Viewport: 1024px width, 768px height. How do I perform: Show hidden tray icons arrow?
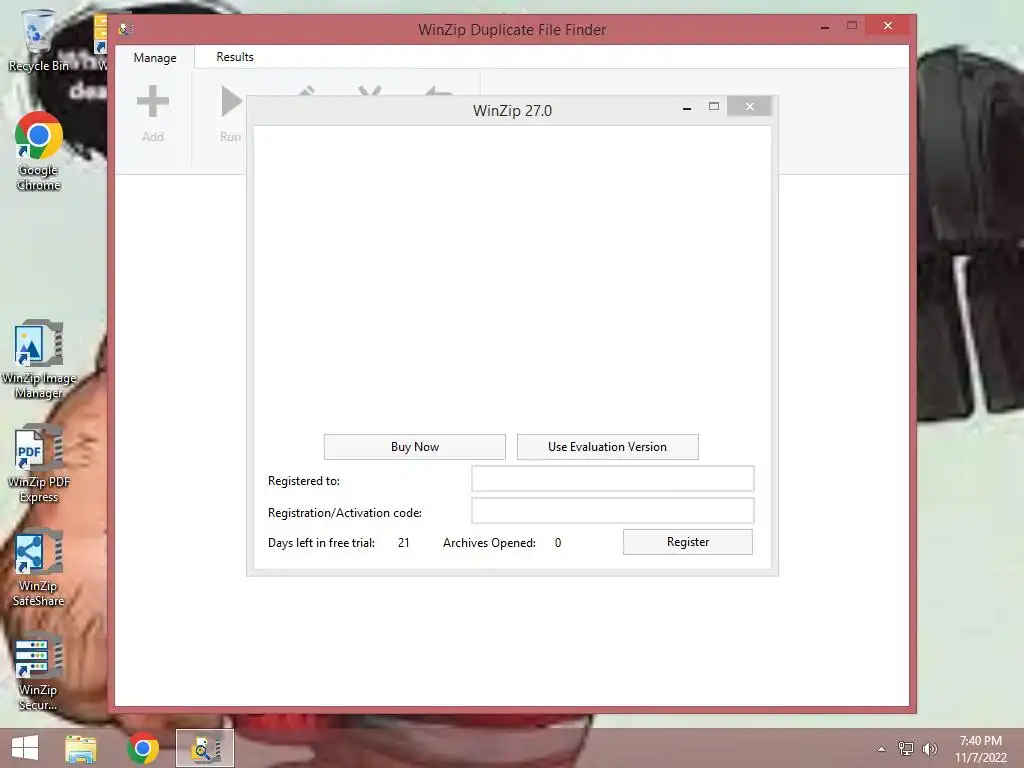point(881,749)
